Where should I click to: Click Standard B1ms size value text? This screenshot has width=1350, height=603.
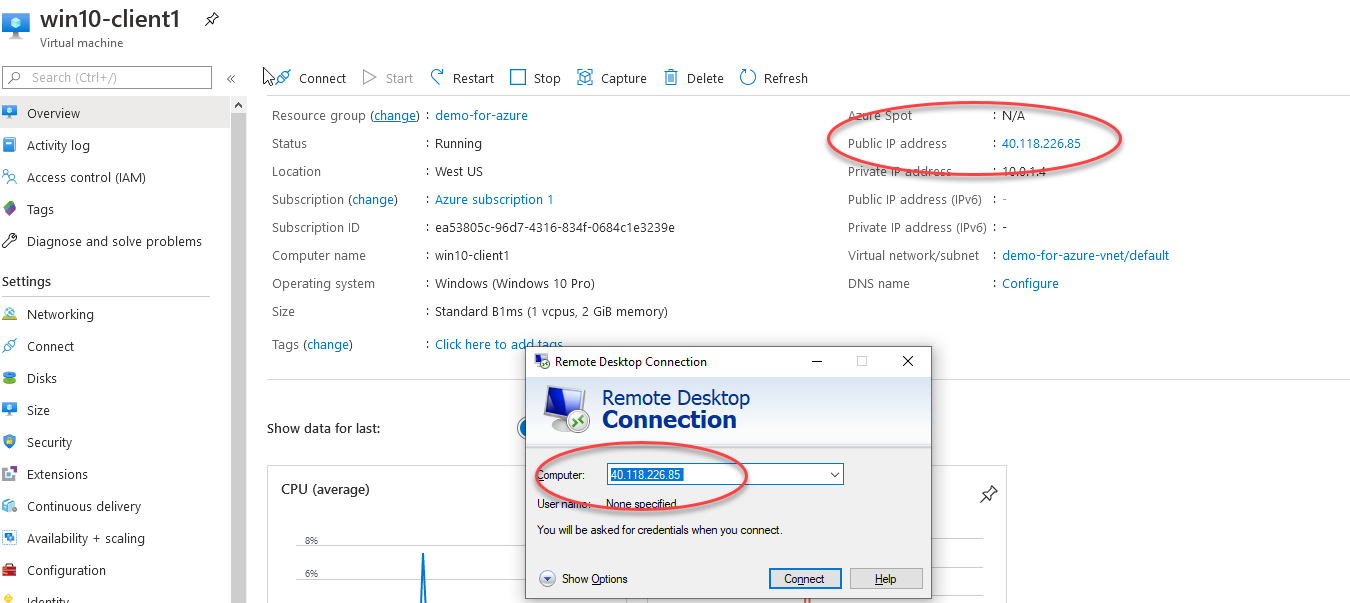coord(551,311)
